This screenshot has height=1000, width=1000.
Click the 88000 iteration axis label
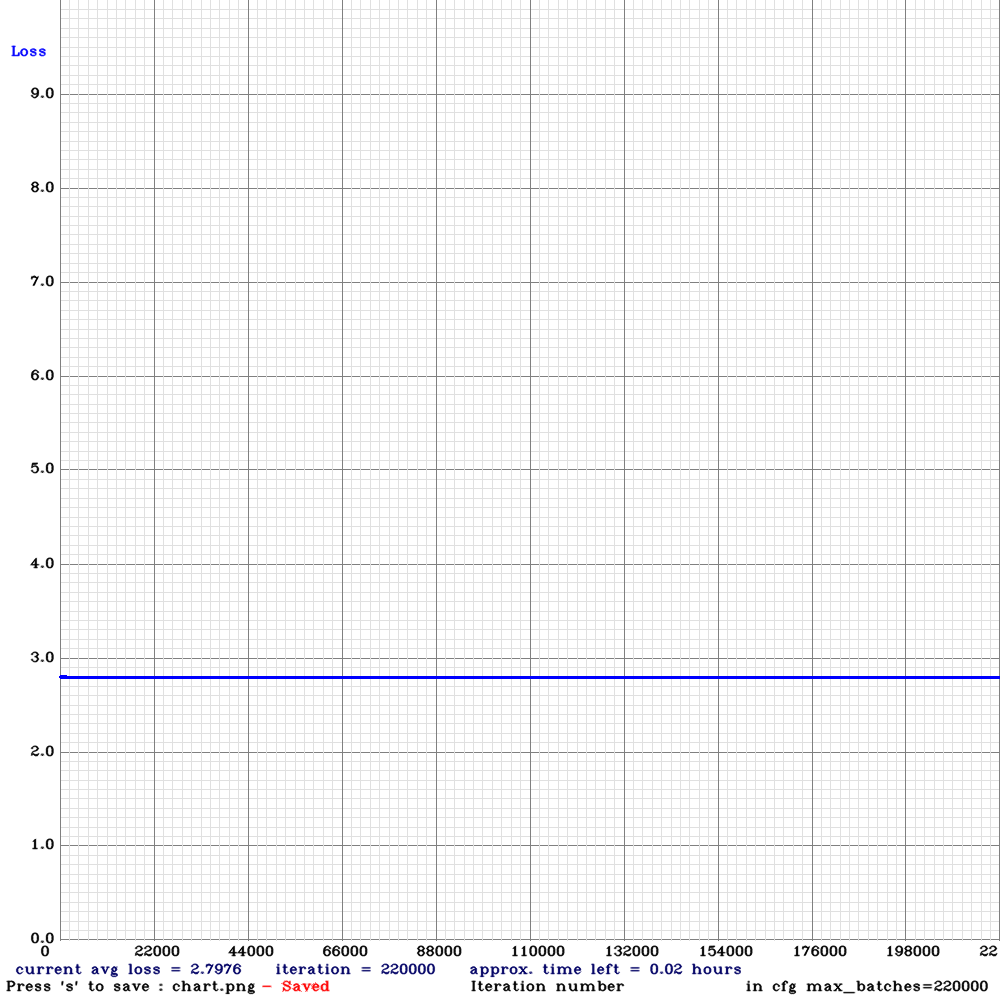(439, 952)
